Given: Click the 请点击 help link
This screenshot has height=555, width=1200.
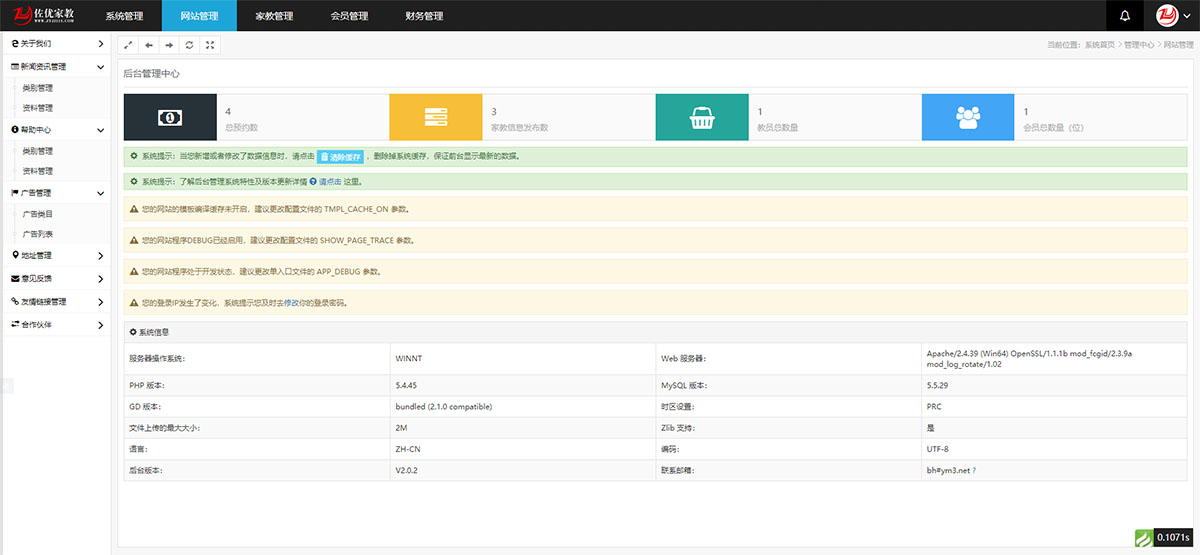Looking at the screenshot, I should (330, 182).
